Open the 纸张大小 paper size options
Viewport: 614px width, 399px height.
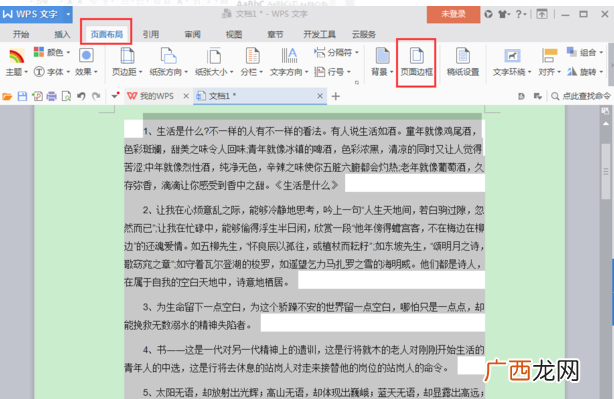pos(214,62)
